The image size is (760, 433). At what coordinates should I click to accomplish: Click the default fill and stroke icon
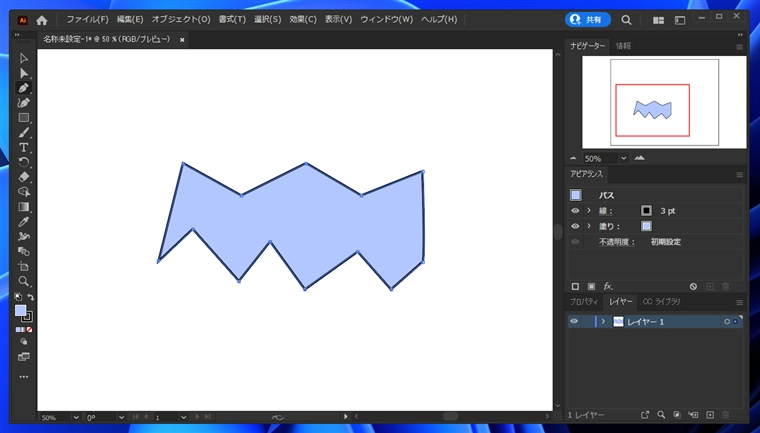coord(18,297)
